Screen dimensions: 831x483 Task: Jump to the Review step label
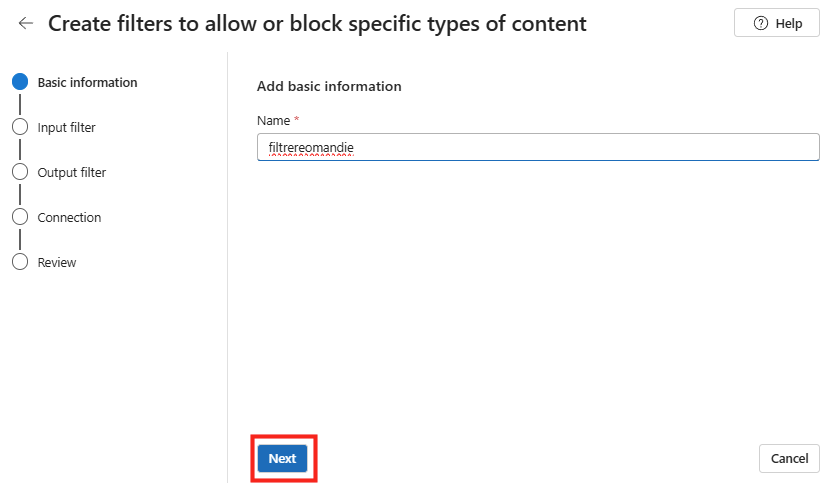click(57, 263)
